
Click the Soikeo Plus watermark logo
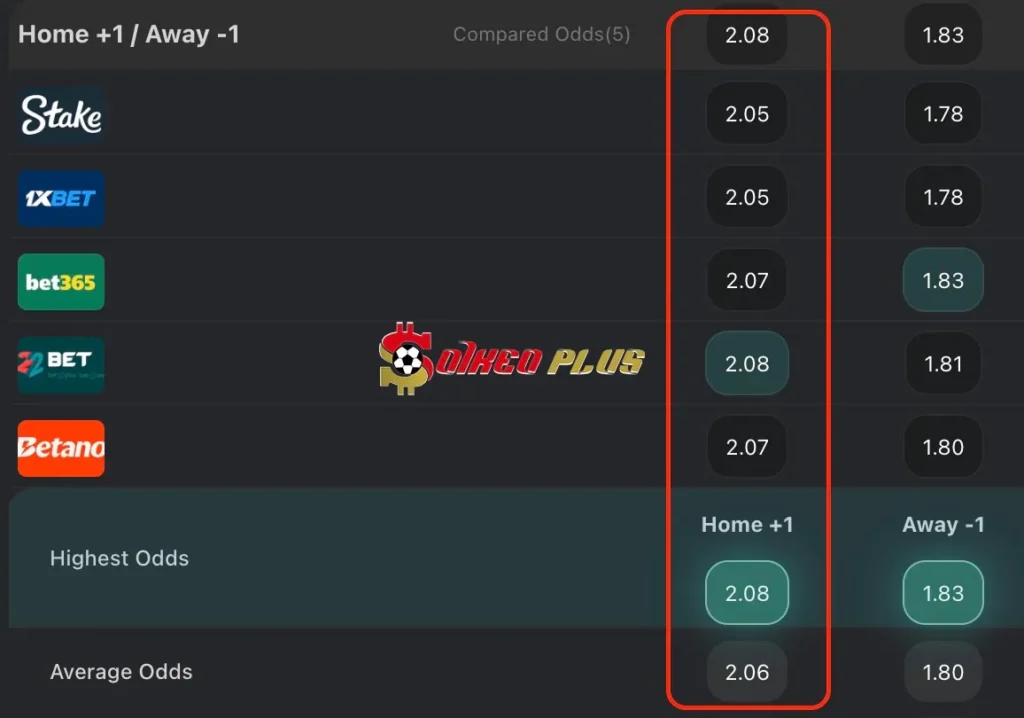(x=511, y=359)
